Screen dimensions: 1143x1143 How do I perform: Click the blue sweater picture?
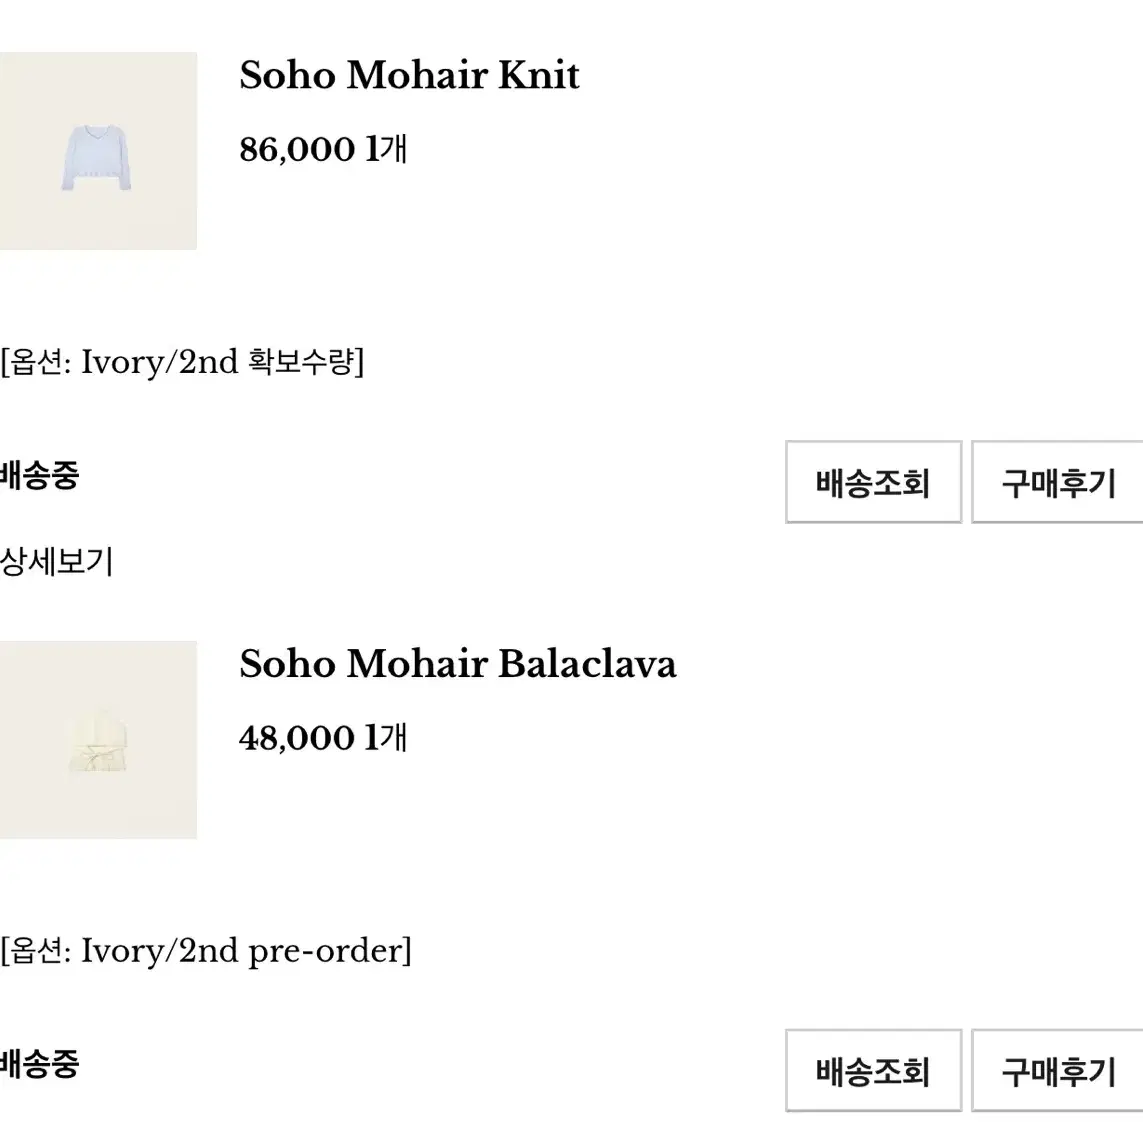96,158
